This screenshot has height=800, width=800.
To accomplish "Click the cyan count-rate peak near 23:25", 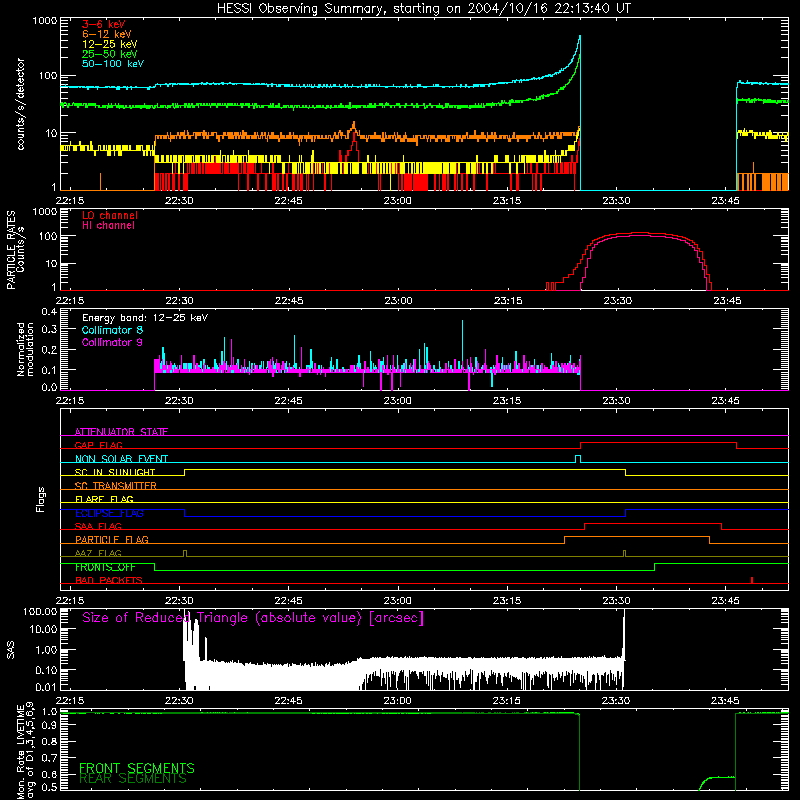I will [x=579, y=38].
